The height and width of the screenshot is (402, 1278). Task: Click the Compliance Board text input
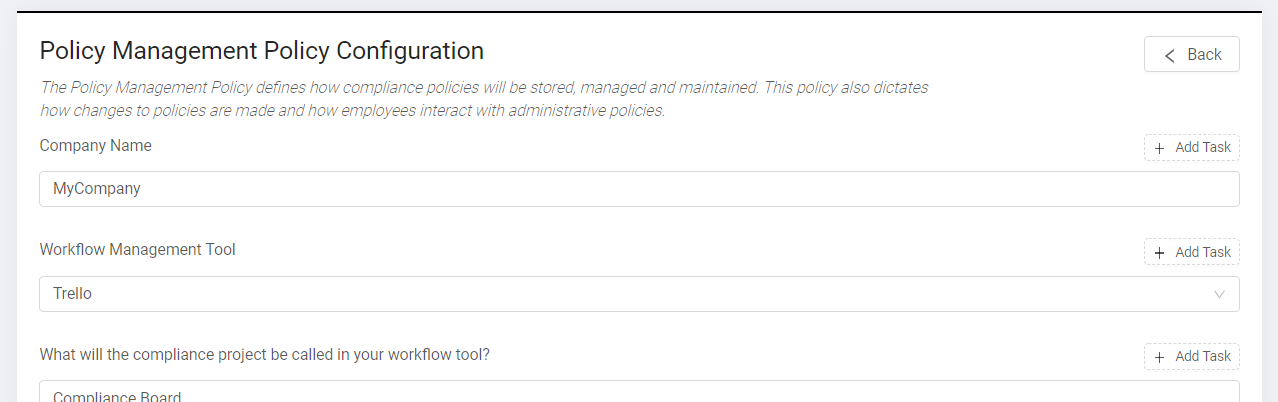638,394
